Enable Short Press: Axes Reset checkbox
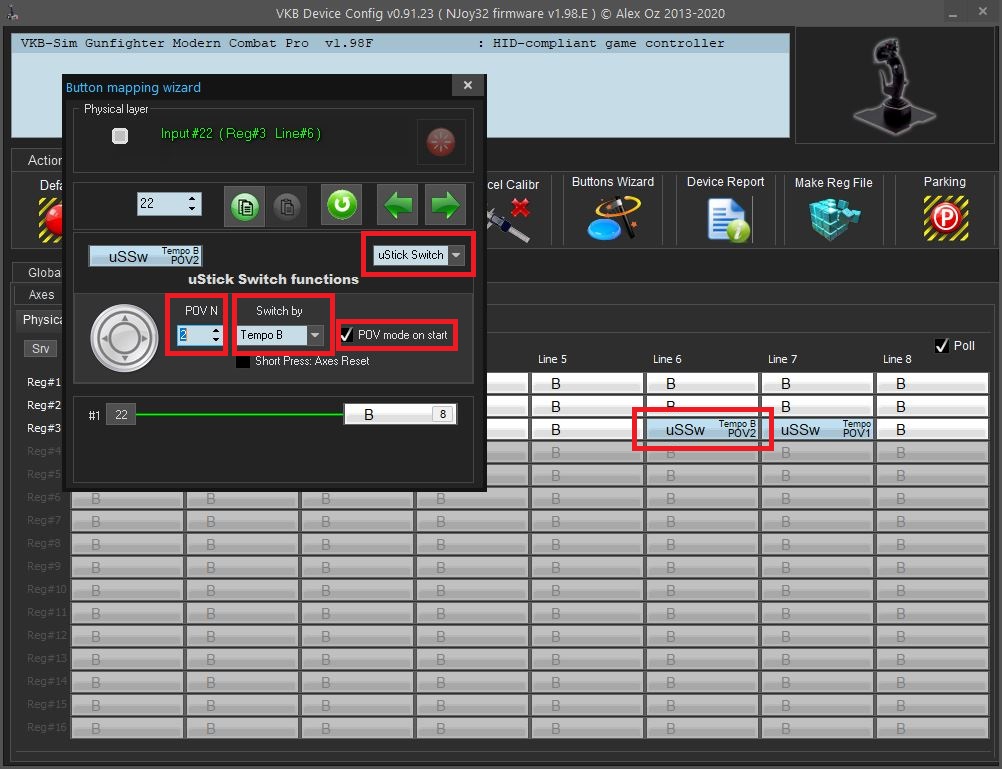The height and width of the screenshot is (769, 1002). 243,361
